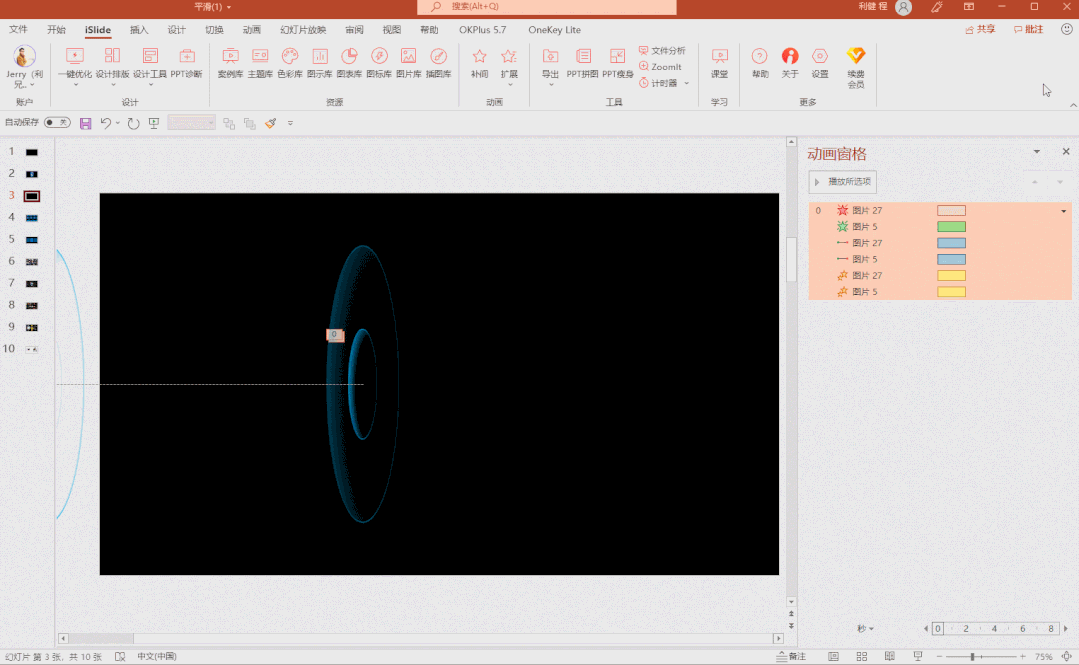Collapse the ribbon with the chevron

[x=1073, y=105]
